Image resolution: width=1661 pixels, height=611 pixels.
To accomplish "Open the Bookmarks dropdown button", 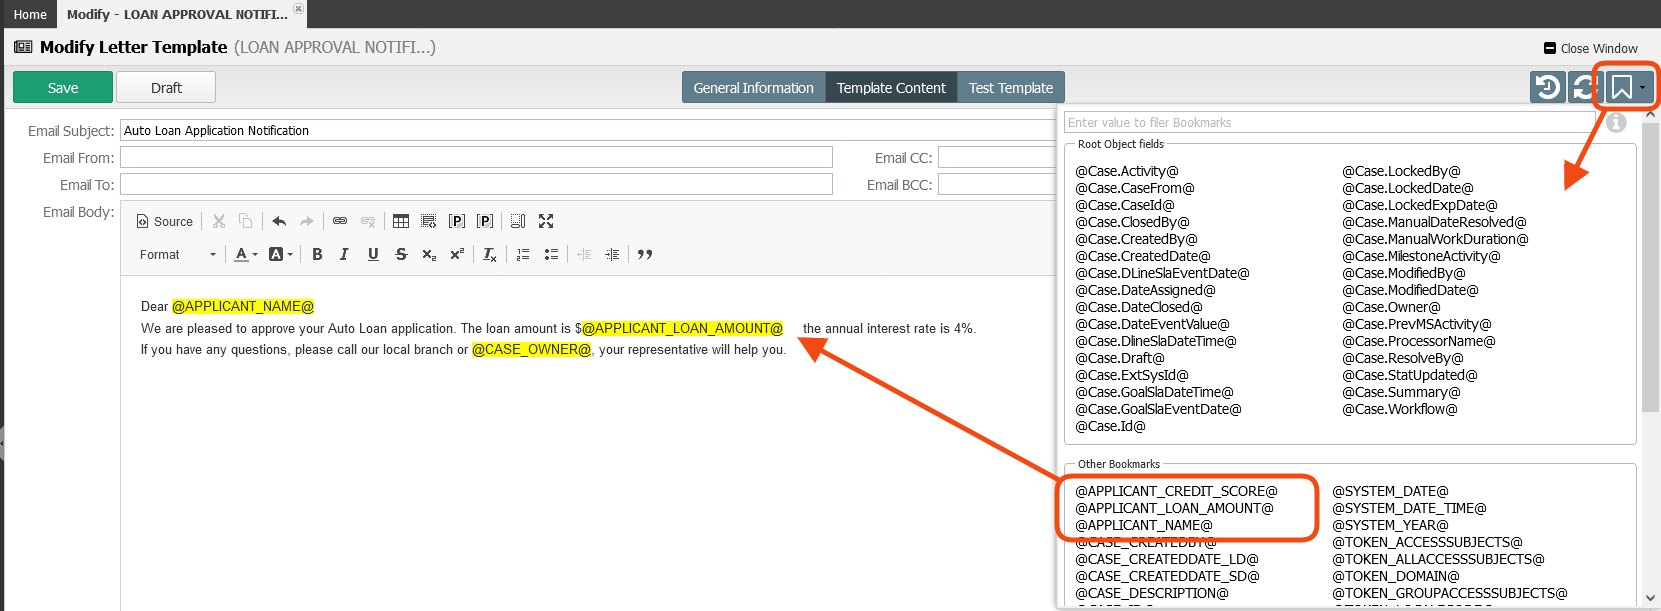I will click(1629, 87).
